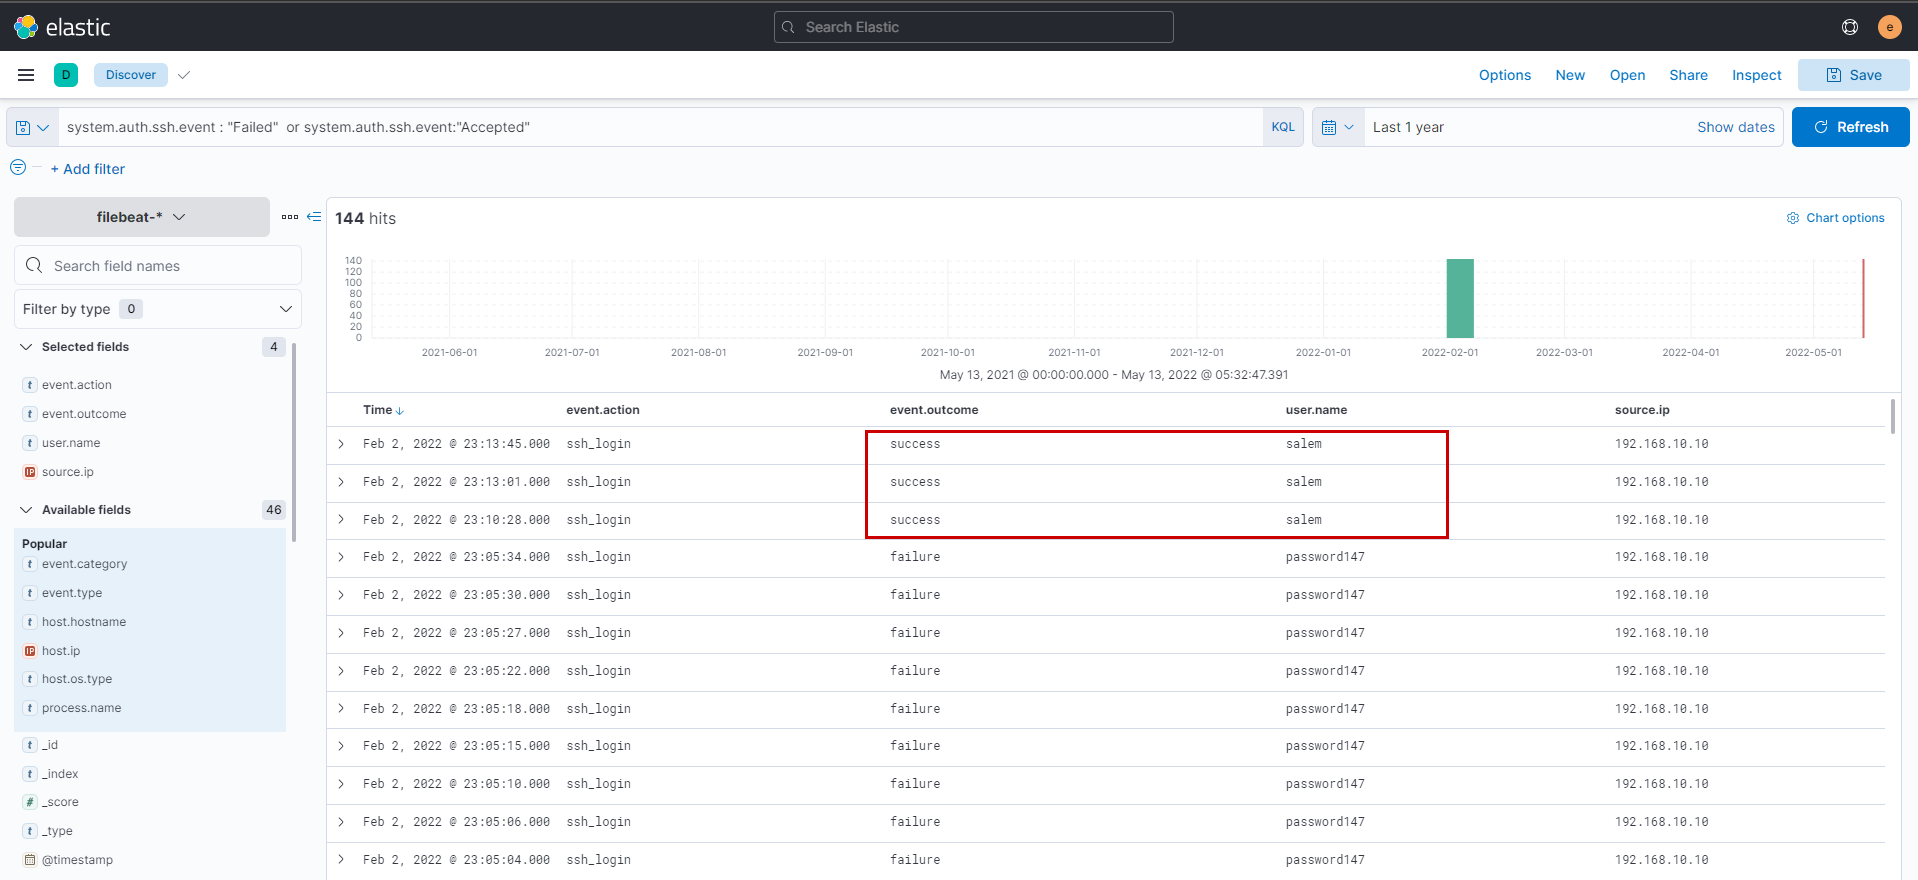Open the user avatar menu
1918x880 pixels.
tap(1889, 27)
